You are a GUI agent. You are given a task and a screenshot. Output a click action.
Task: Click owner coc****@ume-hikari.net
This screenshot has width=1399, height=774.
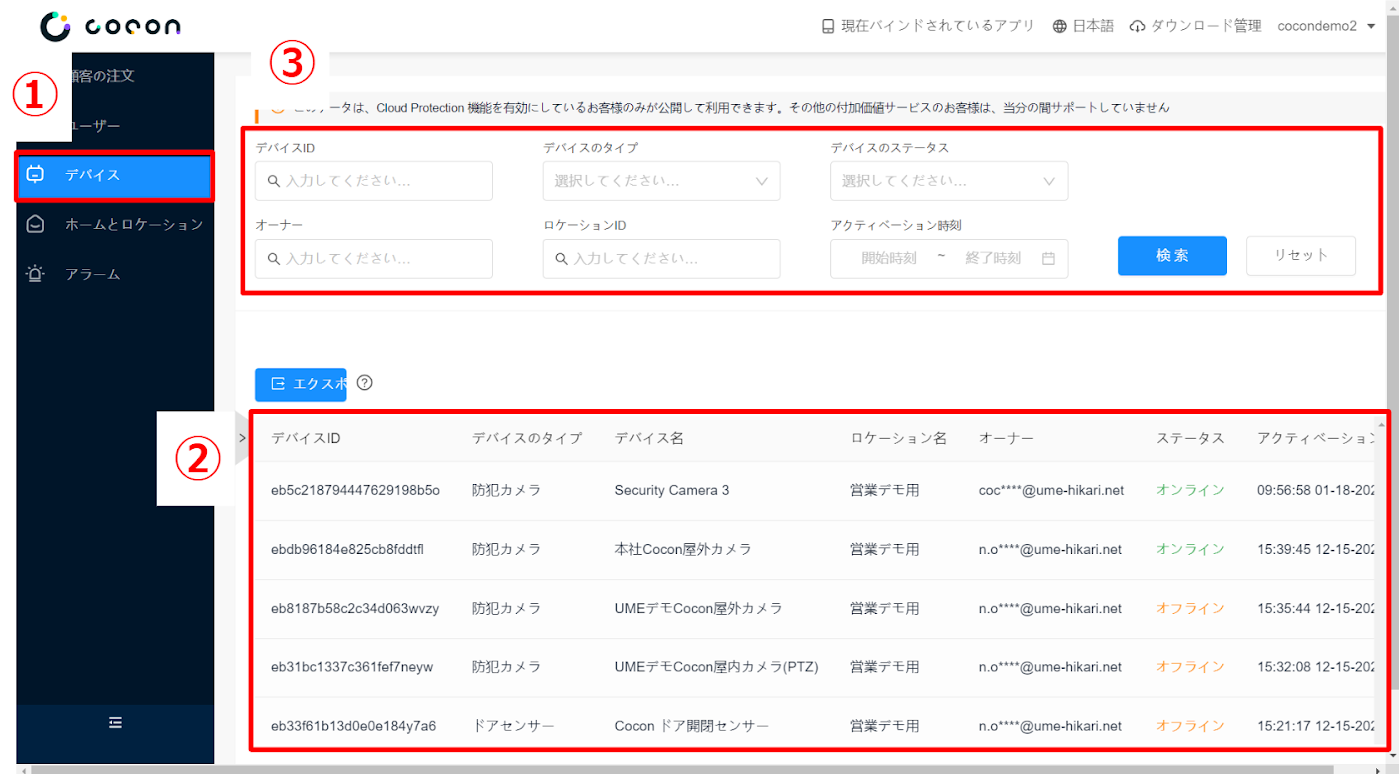[1051, 490]
